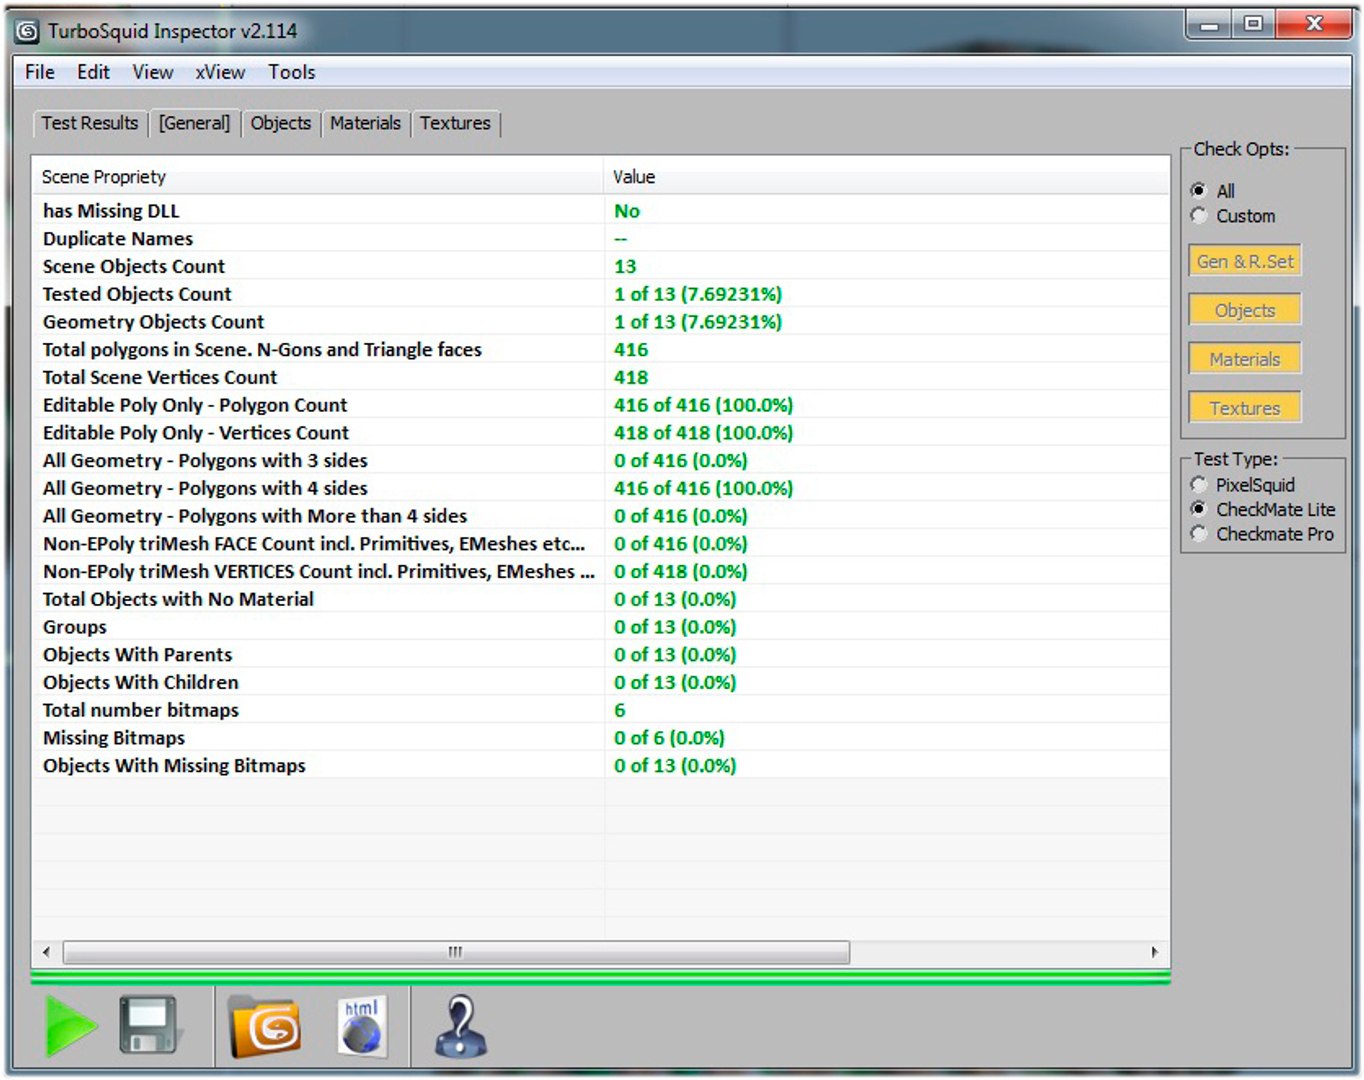Open help via the question mark icon
1364x1080 pixels.
pos(461,1026)
